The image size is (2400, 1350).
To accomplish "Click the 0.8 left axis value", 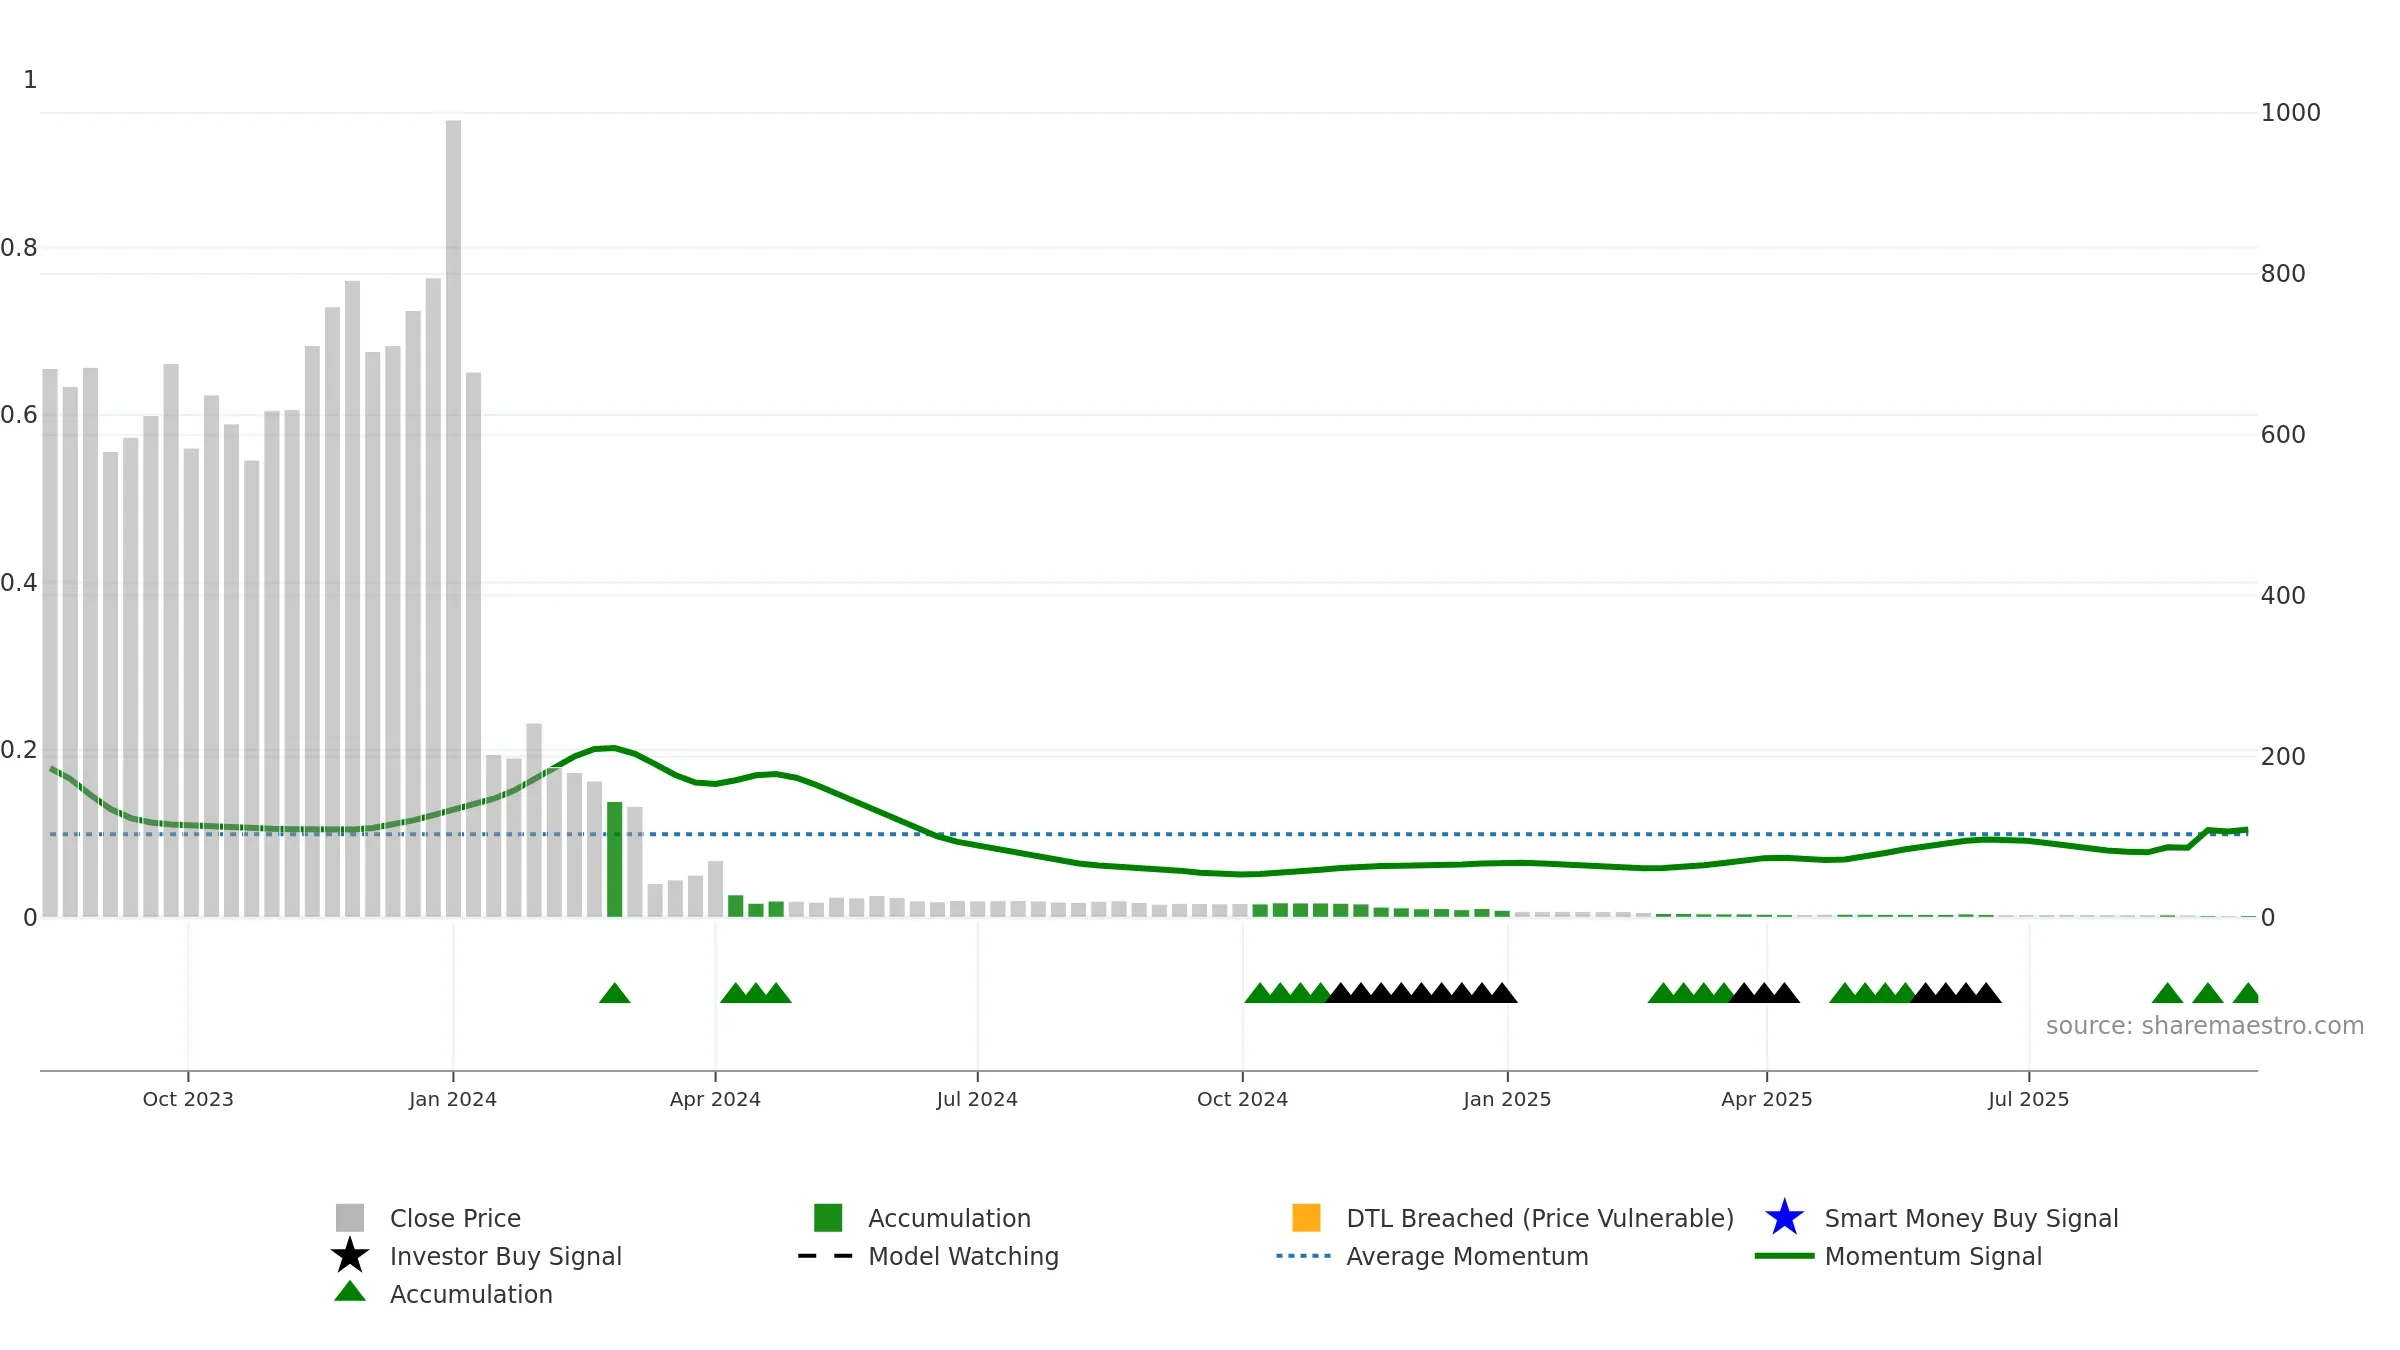I will point(19,248).
